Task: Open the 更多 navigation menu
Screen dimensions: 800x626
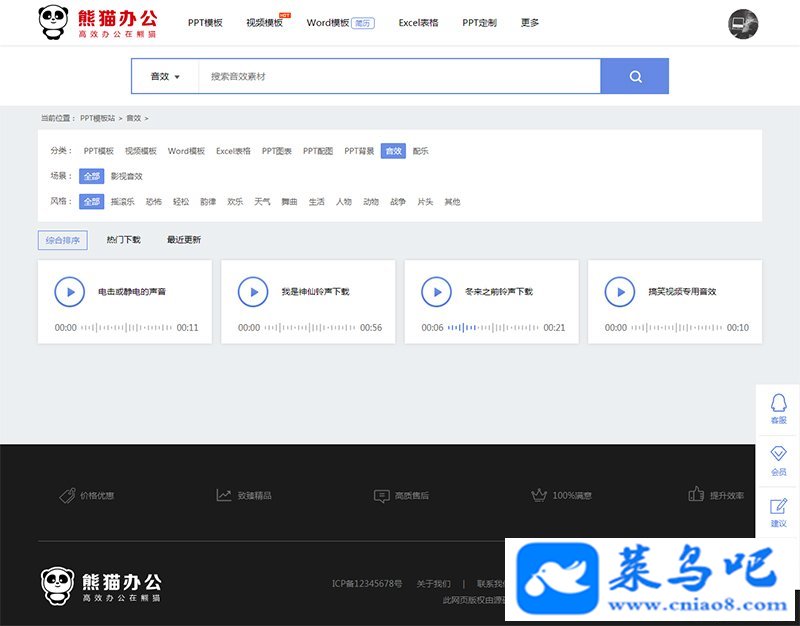Action: pos(530,22)
